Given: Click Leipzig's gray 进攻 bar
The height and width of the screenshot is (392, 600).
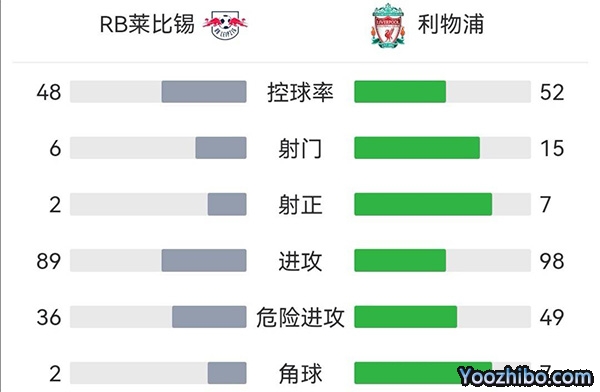Looking at the screenshot, I should (204, 260).
